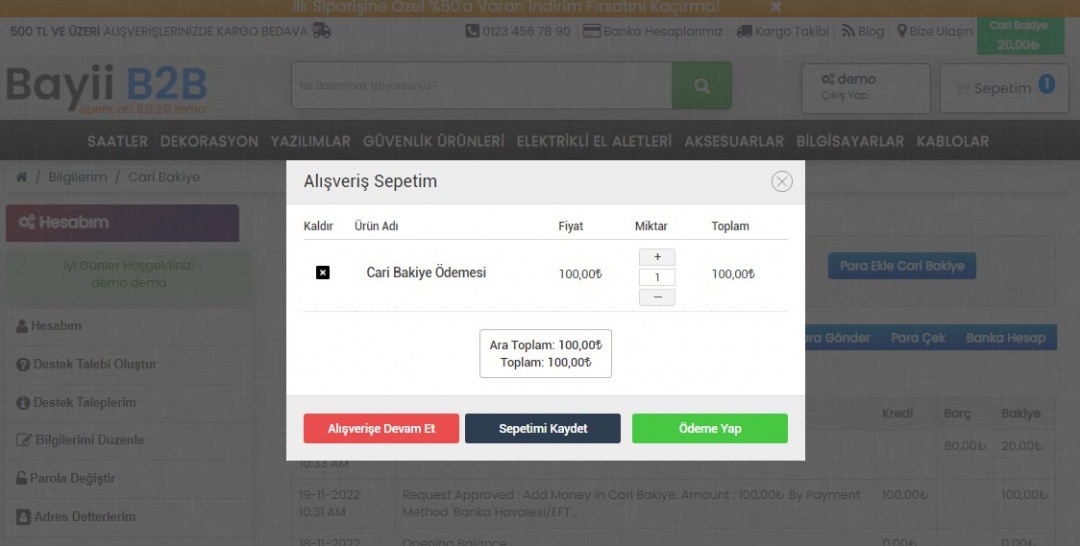Viewport: 1080px width, 547px height.
Task: Click Sepetimi Kaydet button
Action: click(543, 428)
